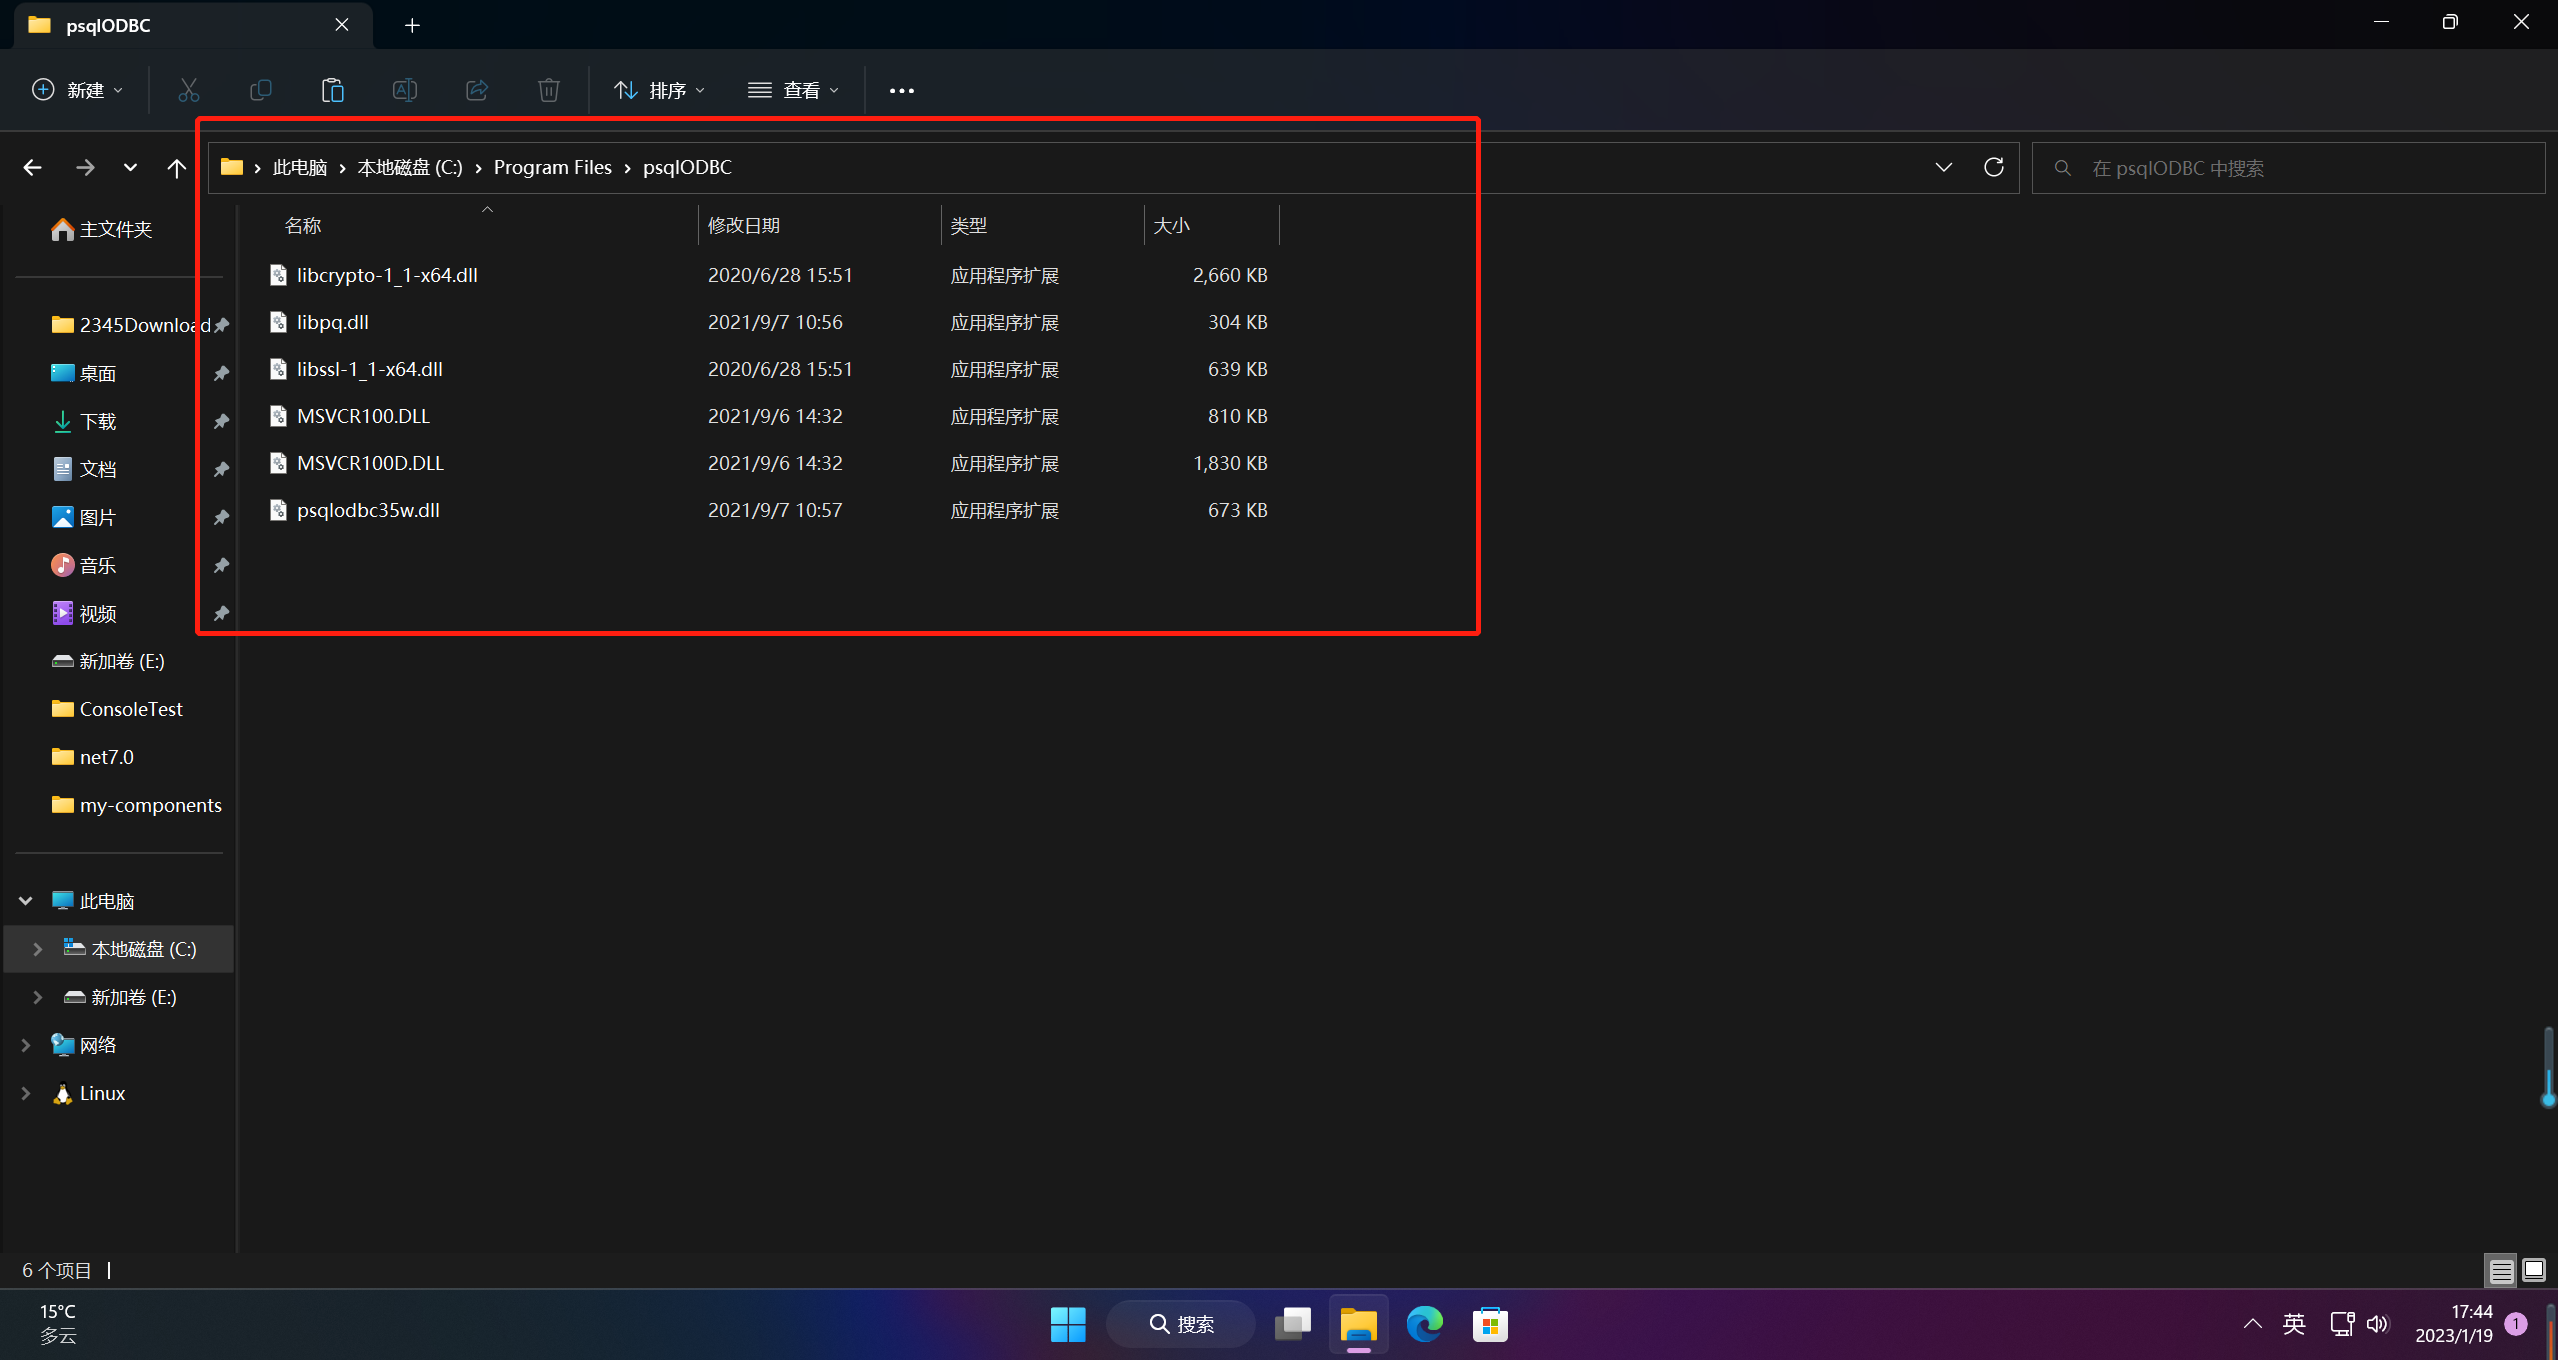Click the Copy icon in toolbar
This screenshot has height=1360, width=2558.
260,90
